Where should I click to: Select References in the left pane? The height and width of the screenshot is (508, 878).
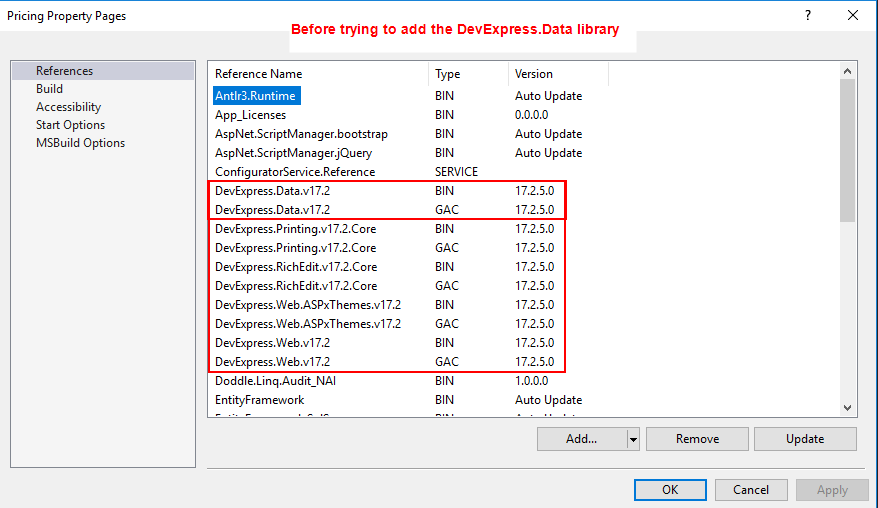coord(103,71)
